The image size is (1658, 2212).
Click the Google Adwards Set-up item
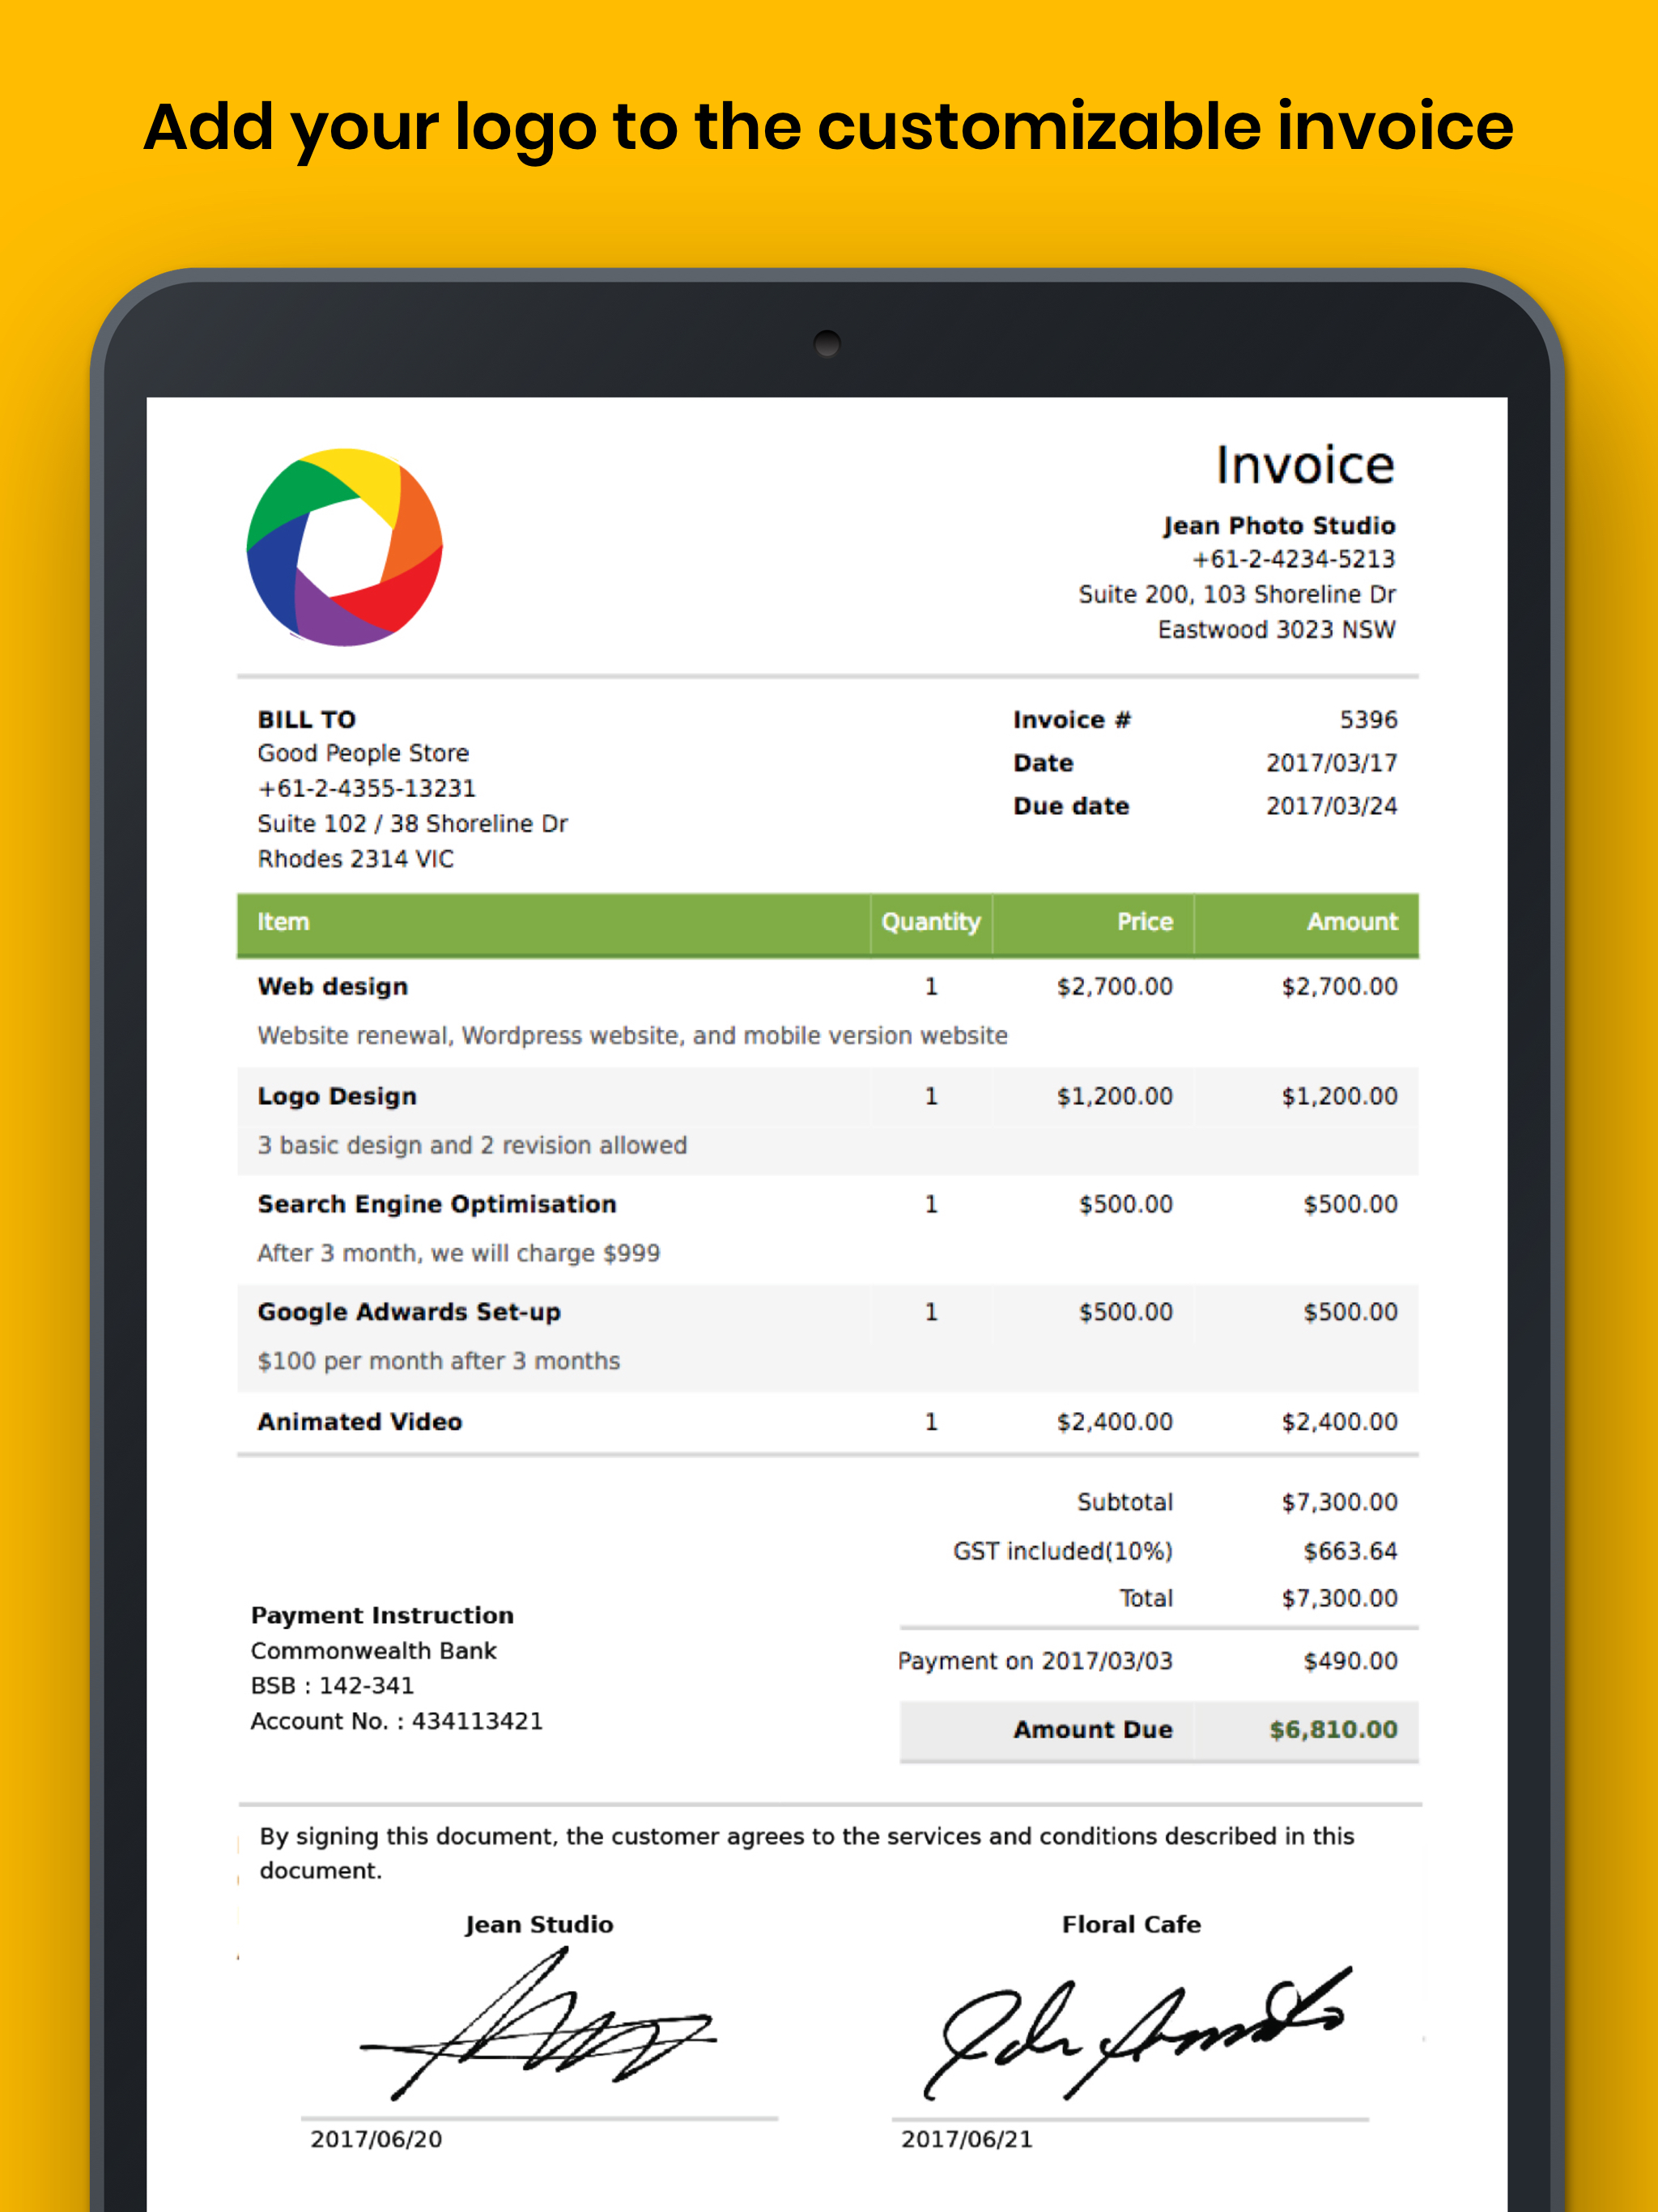click(x=409, y=1312)
